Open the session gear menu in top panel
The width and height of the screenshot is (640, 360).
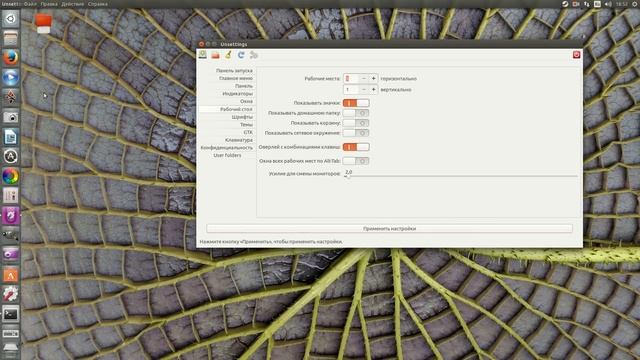tap(635, 4)
